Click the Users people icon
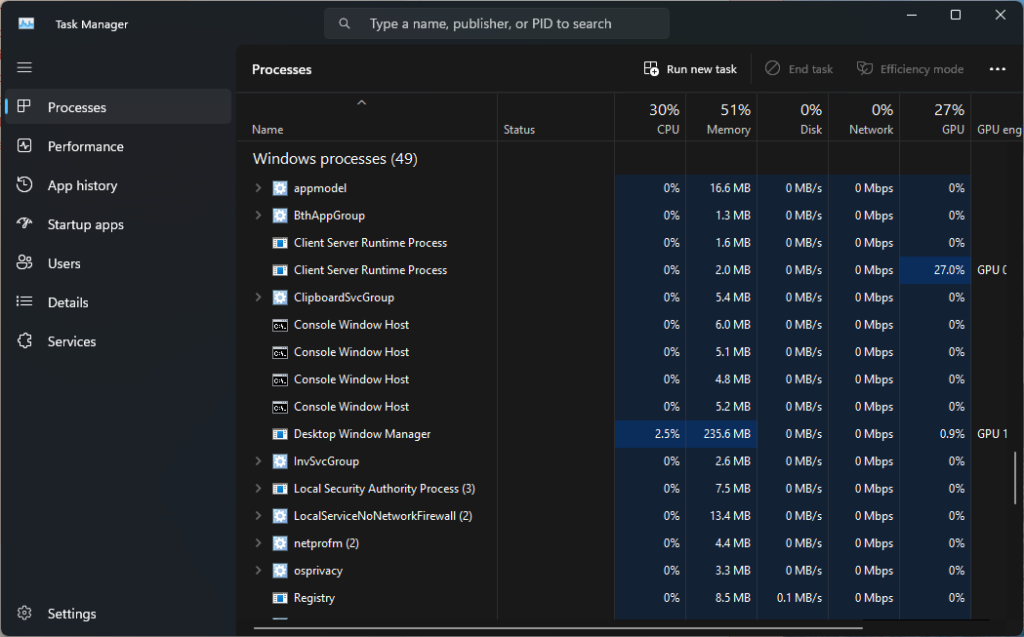 pyautogui.click(x=25, y=263)
